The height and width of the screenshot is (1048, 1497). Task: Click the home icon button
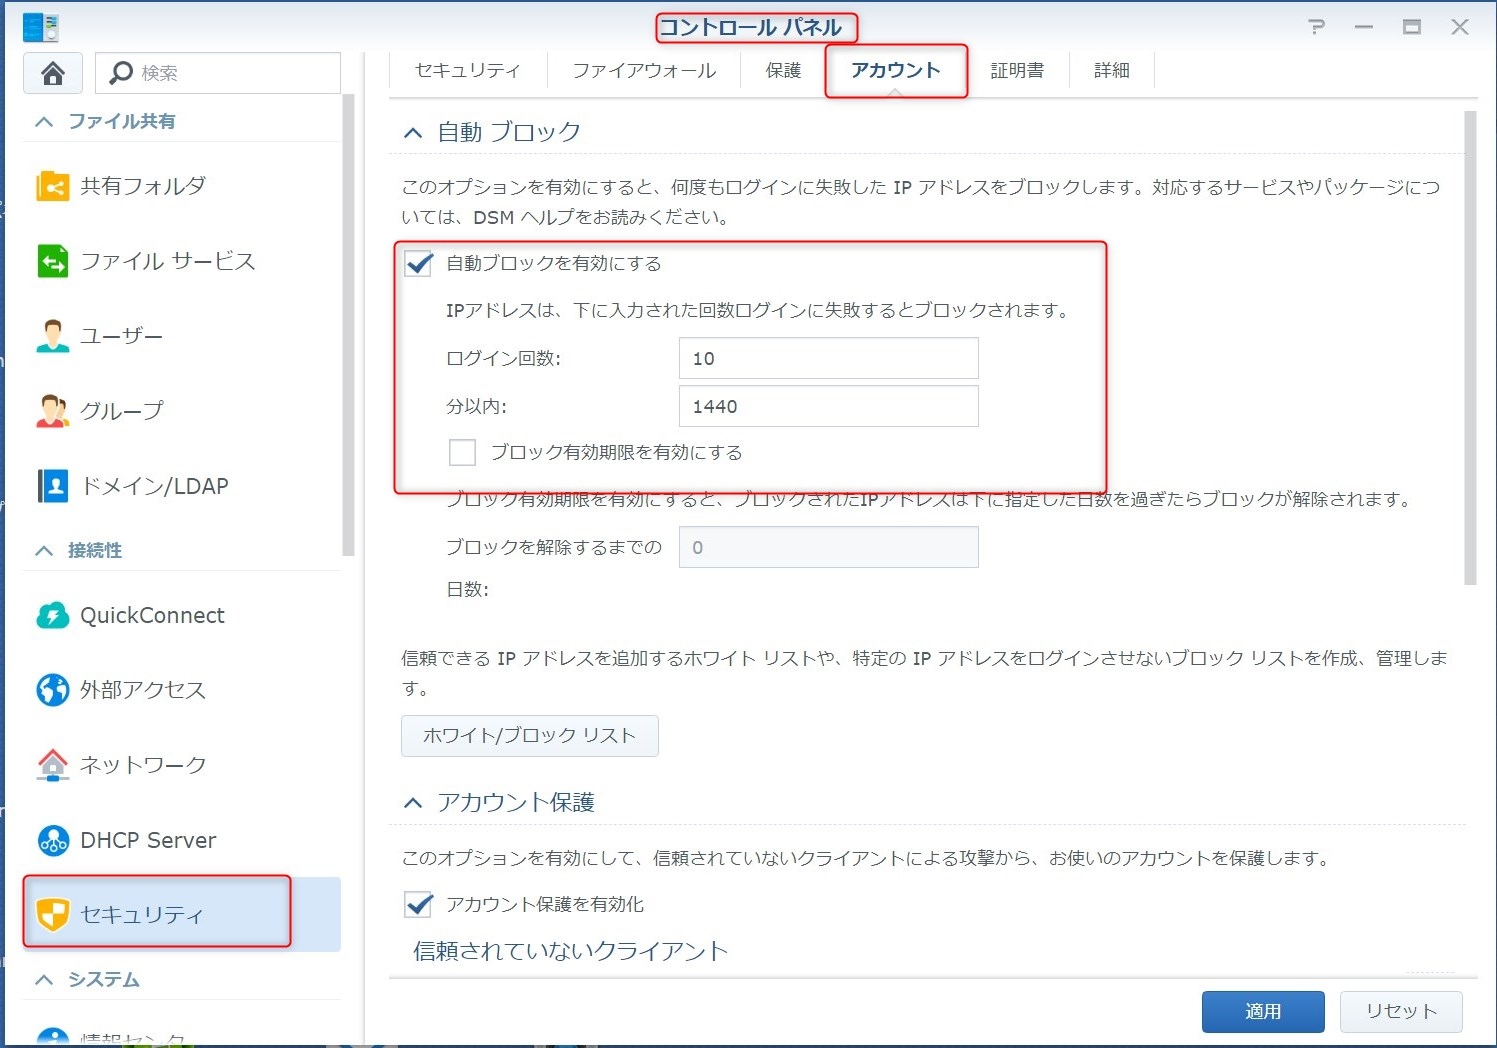click(53, 73)
